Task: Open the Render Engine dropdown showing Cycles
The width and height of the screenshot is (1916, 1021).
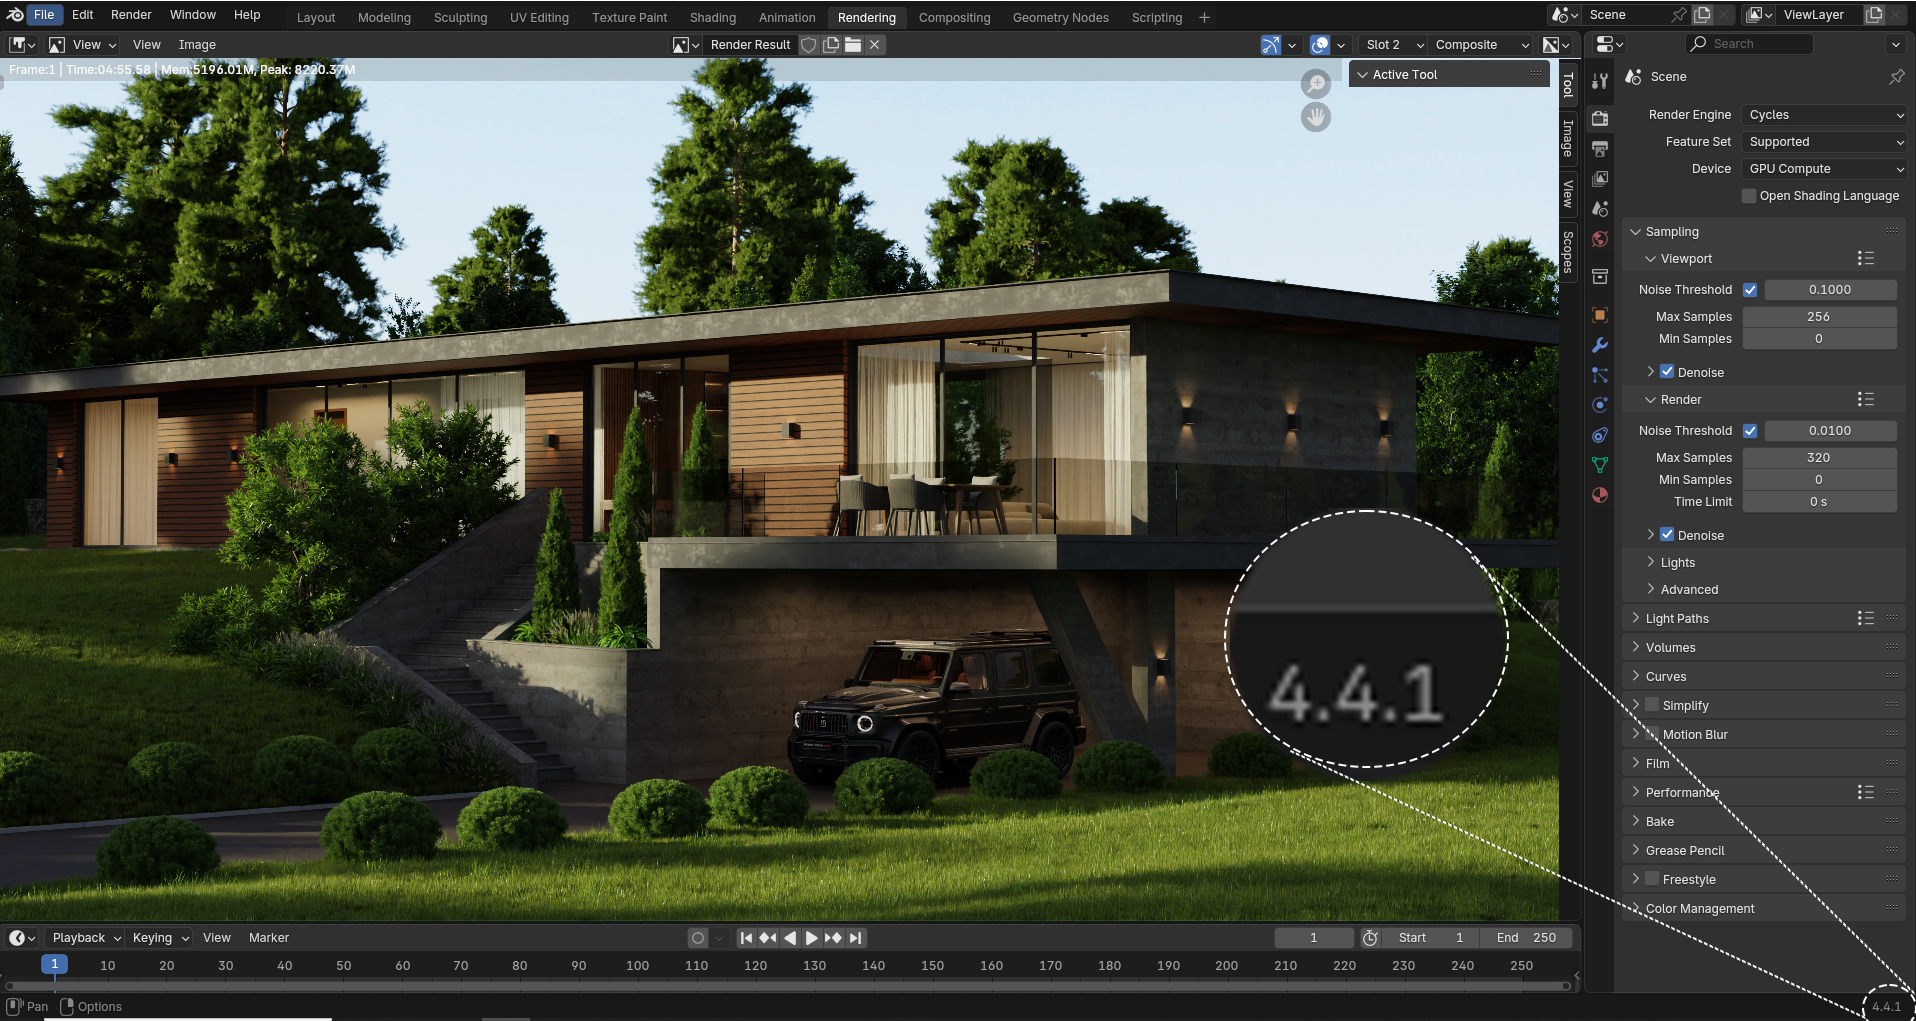Action: (x=1824, y=115)
